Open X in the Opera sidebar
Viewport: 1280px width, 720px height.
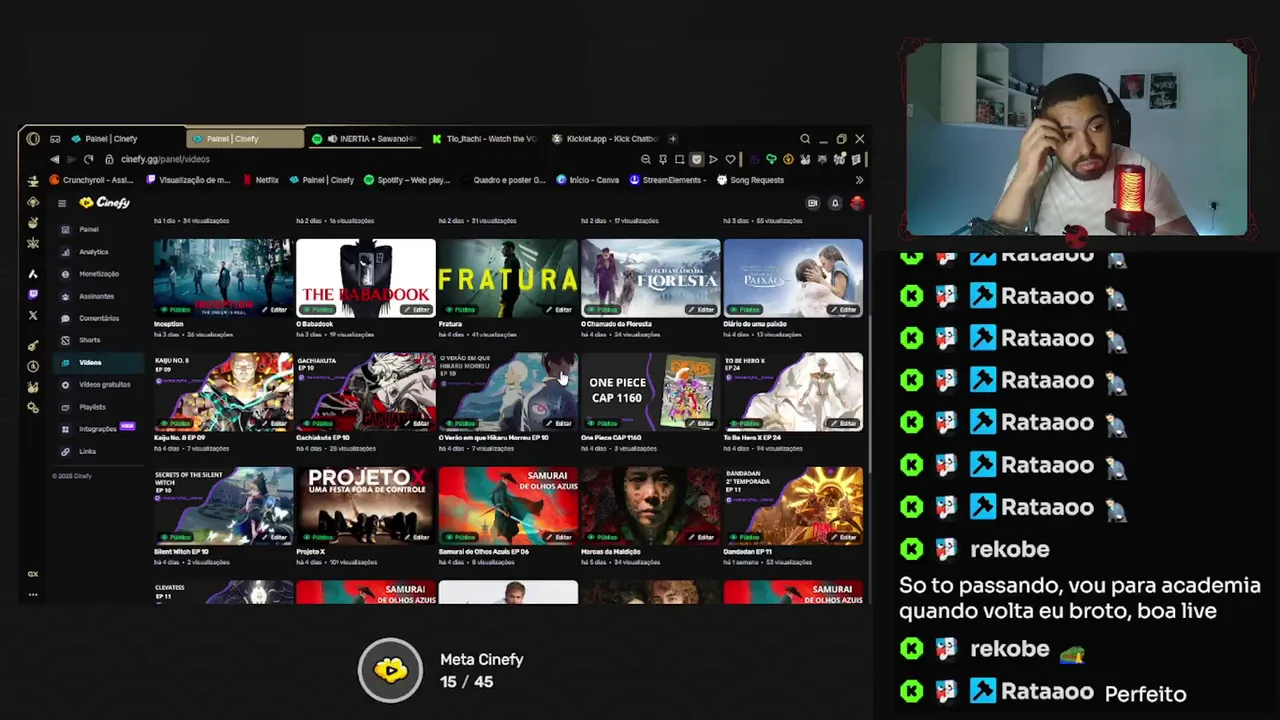33,315
